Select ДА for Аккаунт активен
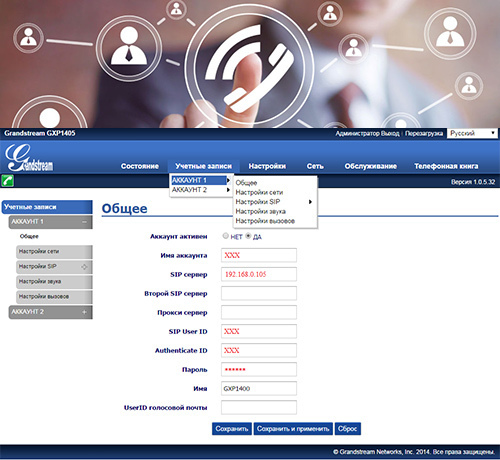 point(248,236)
